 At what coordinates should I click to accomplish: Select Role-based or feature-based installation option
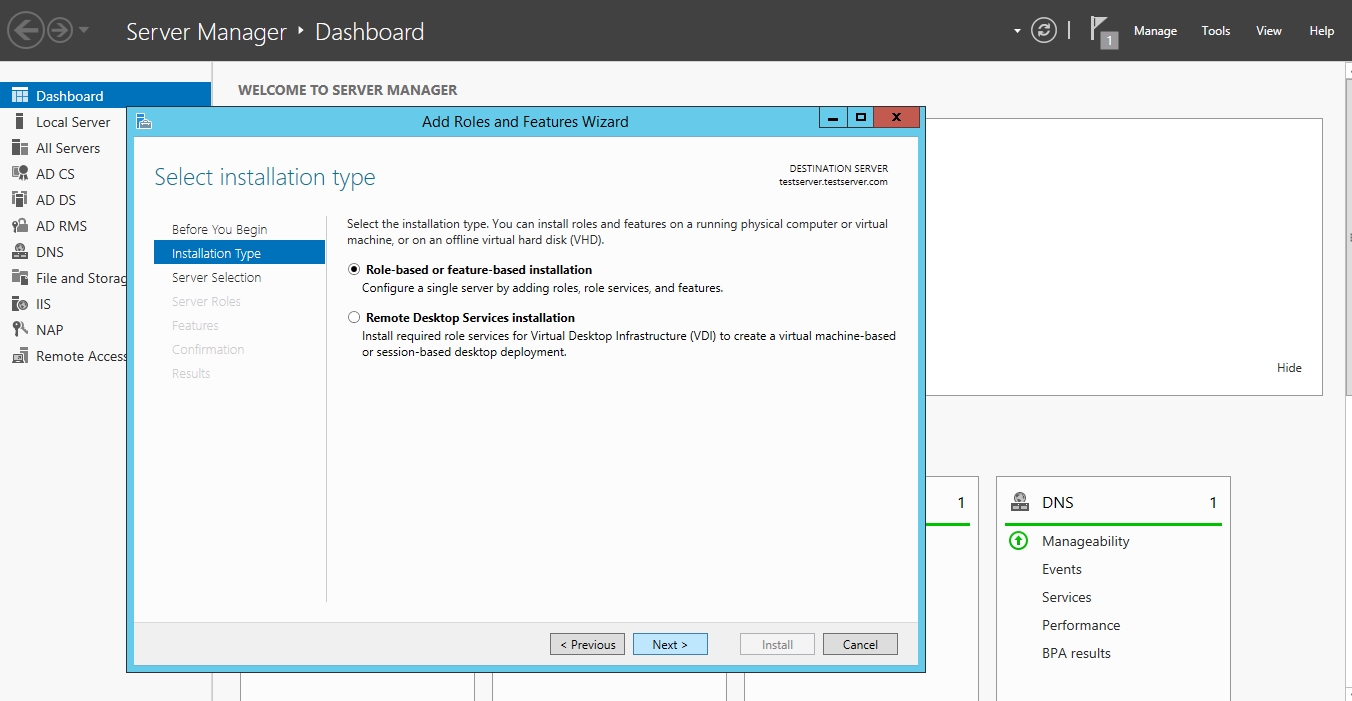tap(354, 270)
